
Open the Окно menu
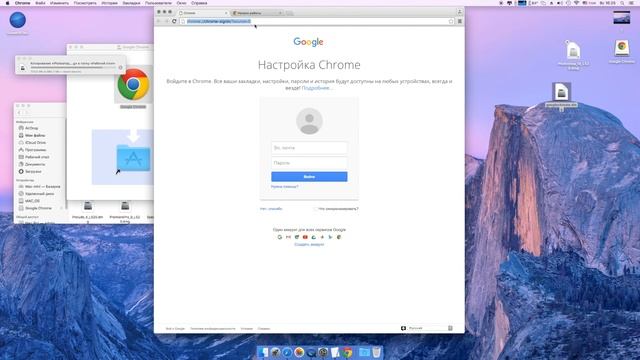click(x=181, y=3)
